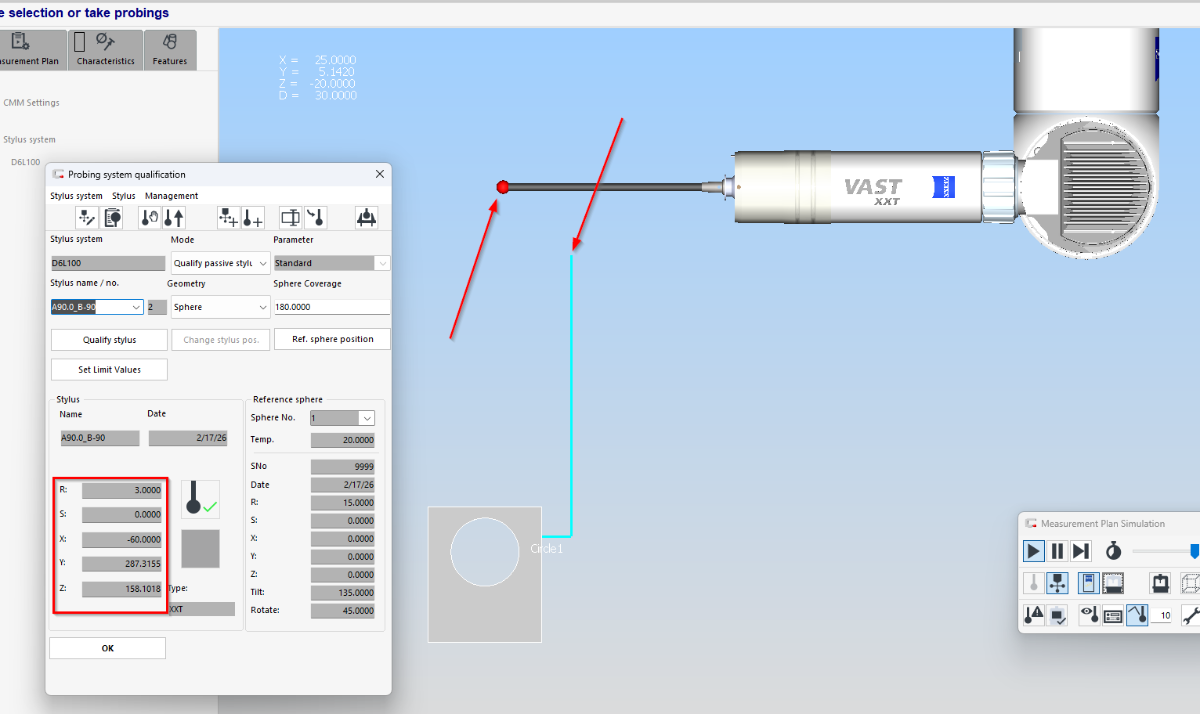
Task: Click the manual stylus change hand icon
Action: point(149,217)
